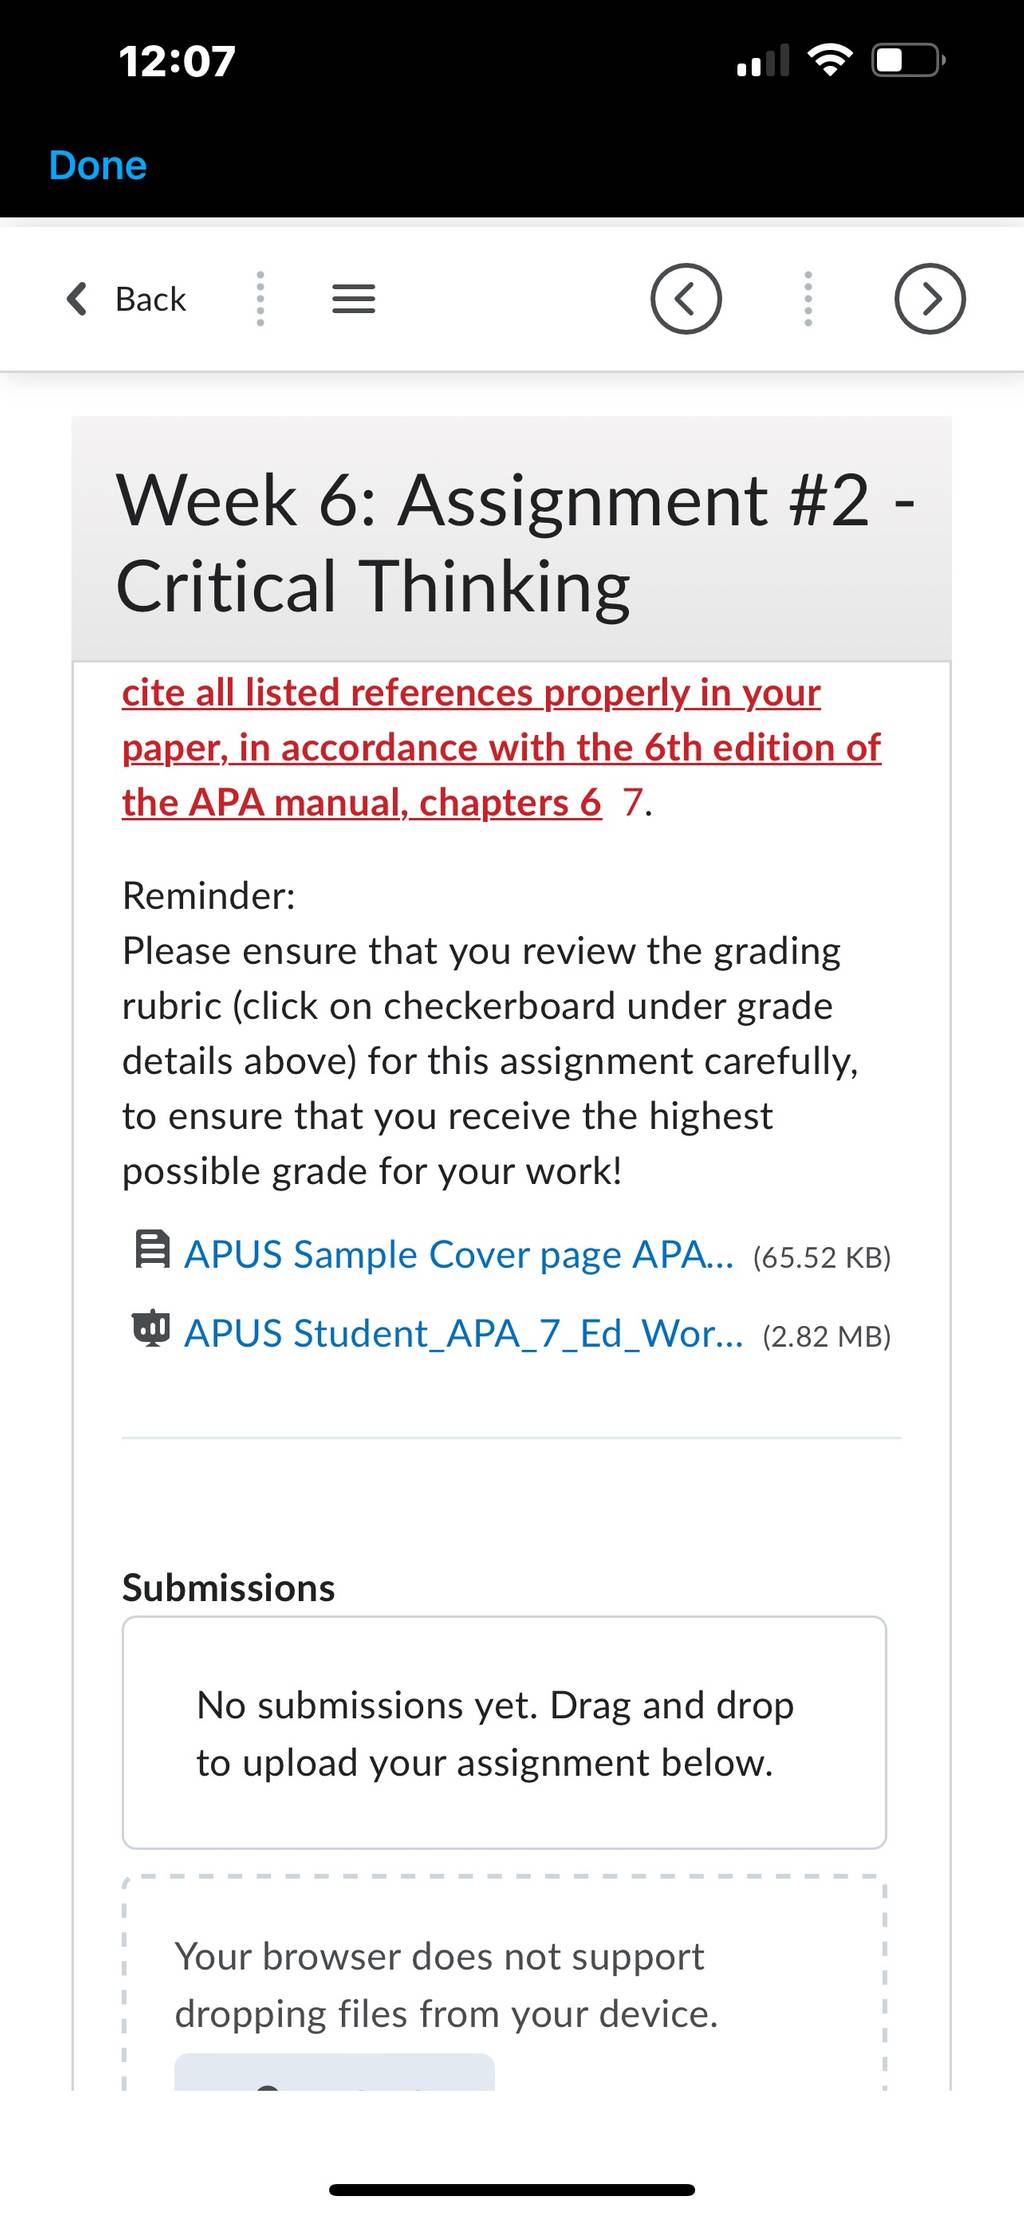Tap the No submissions yet box
The image size is (1024, 2215).
[504, 1733]
